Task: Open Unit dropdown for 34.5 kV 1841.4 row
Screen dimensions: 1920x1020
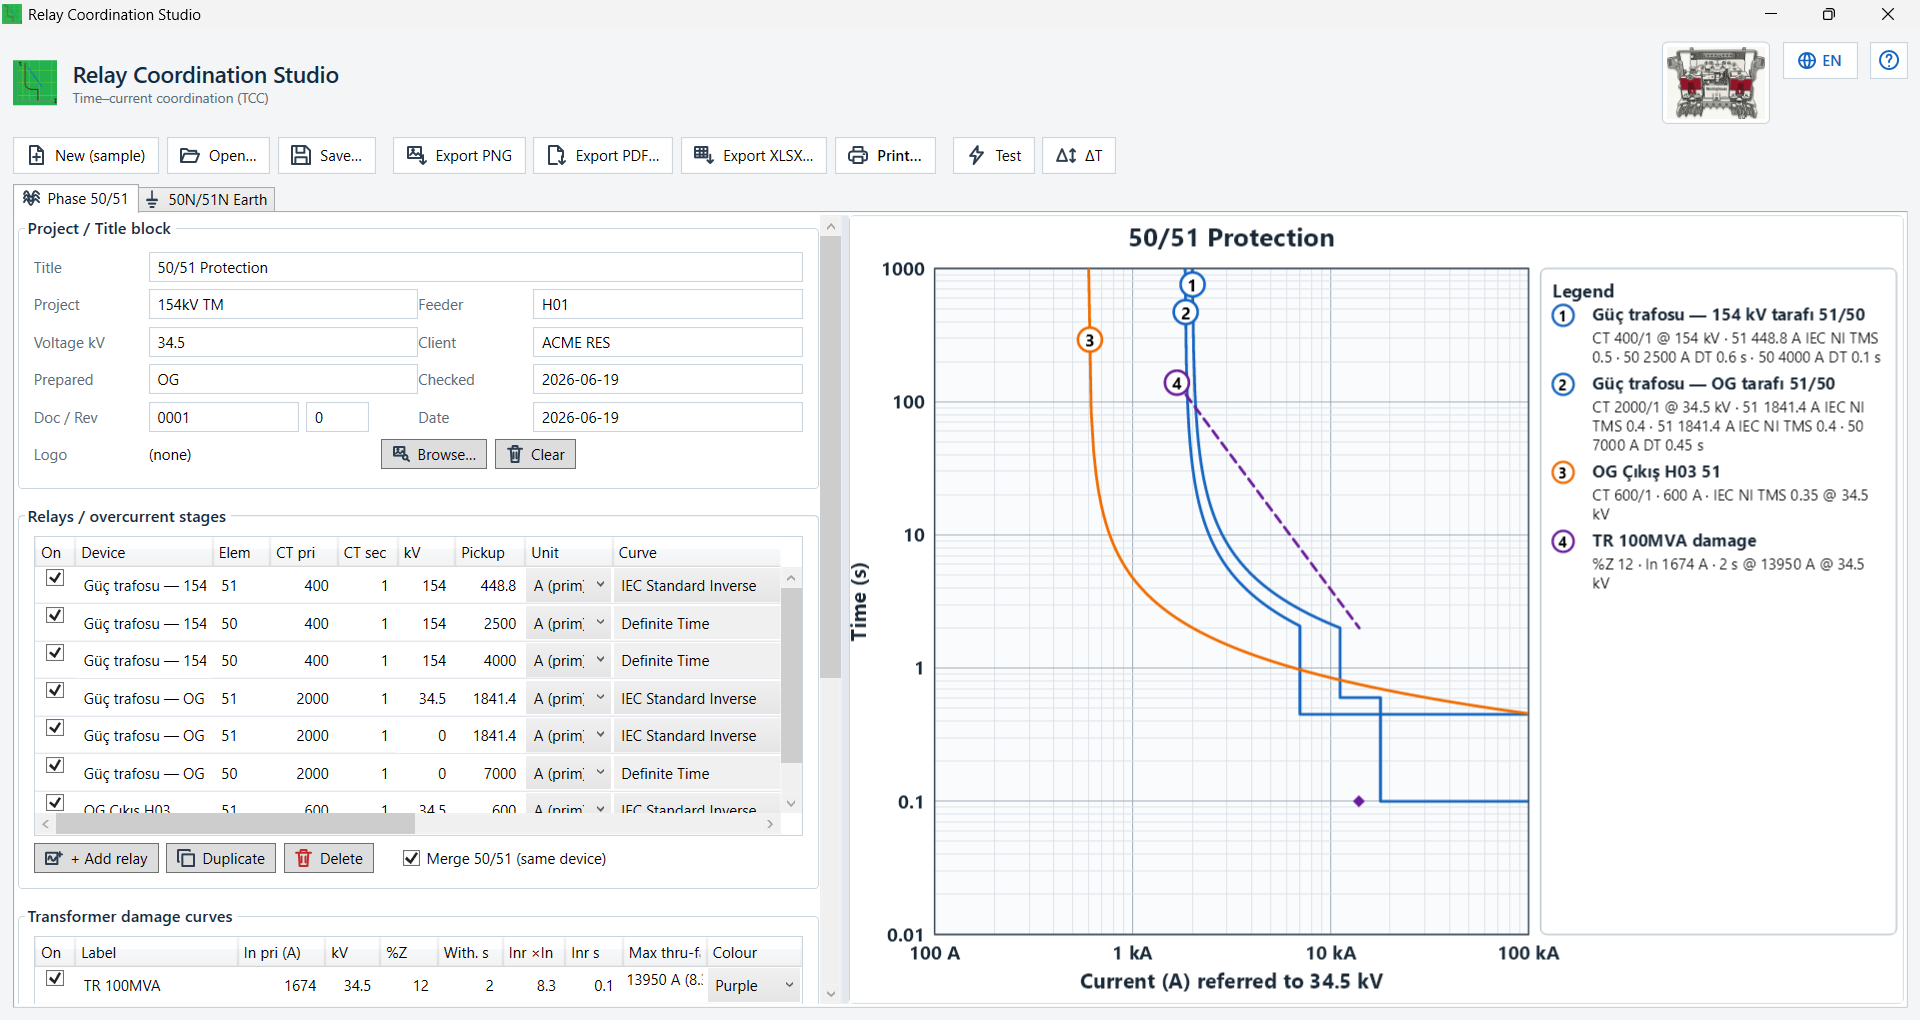Action: 570,698
